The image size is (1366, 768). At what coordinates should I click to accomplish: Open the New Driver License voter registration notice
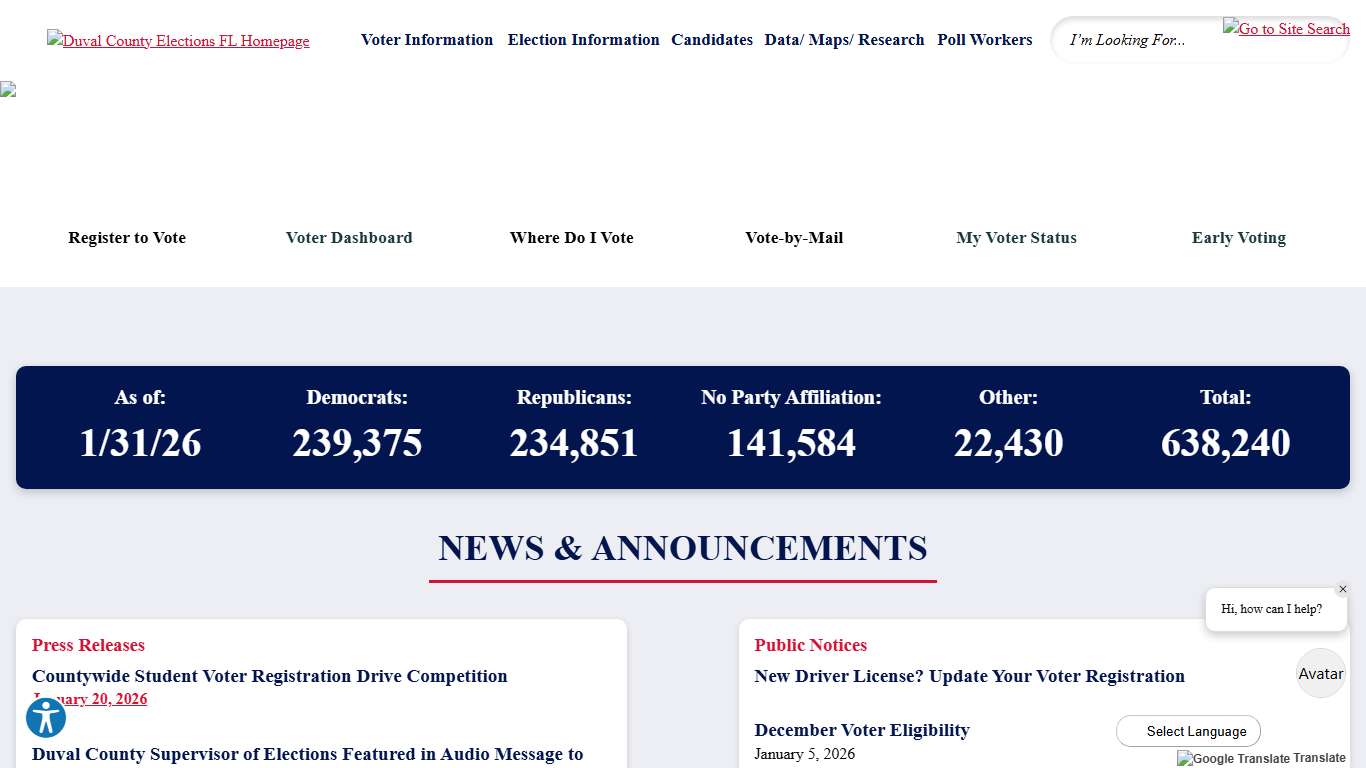tap(969, 676)
